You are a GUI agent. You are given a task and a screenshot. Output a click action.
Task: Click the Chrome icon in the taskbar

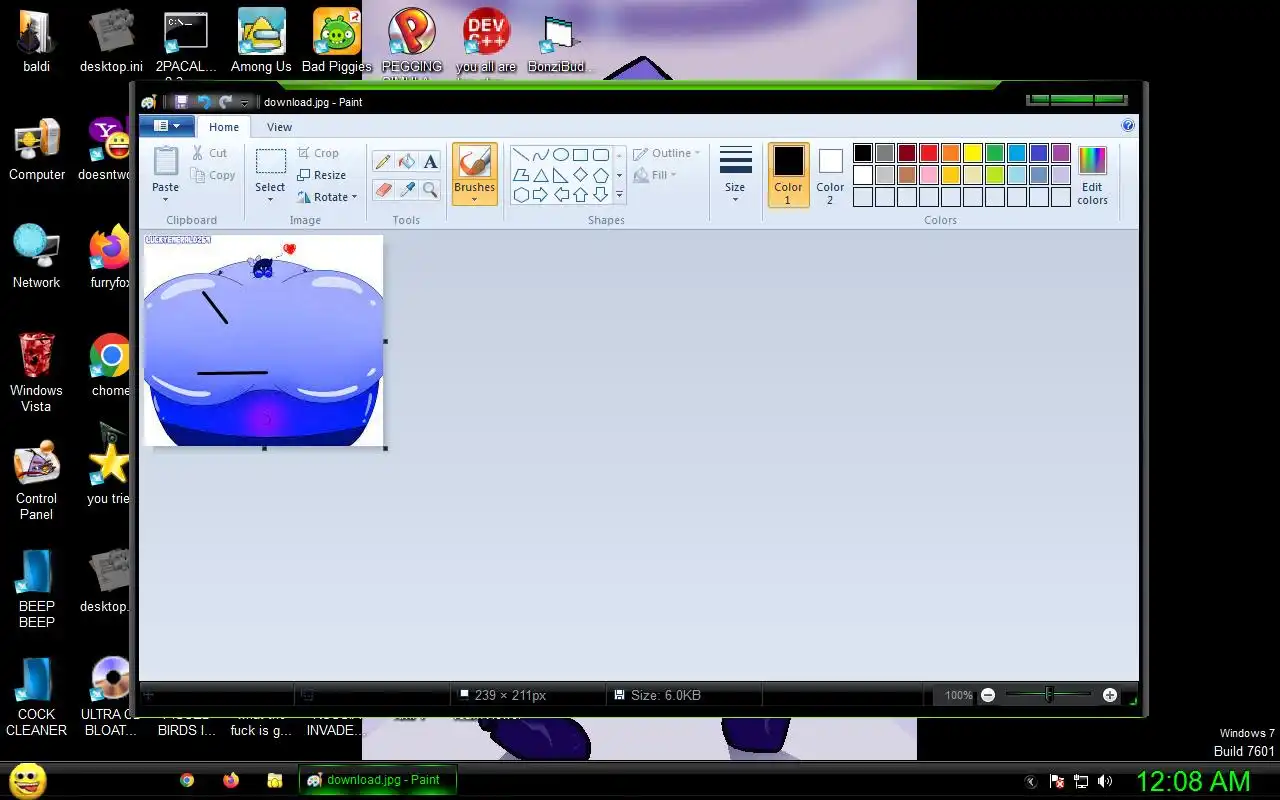[x=187, y=780]
